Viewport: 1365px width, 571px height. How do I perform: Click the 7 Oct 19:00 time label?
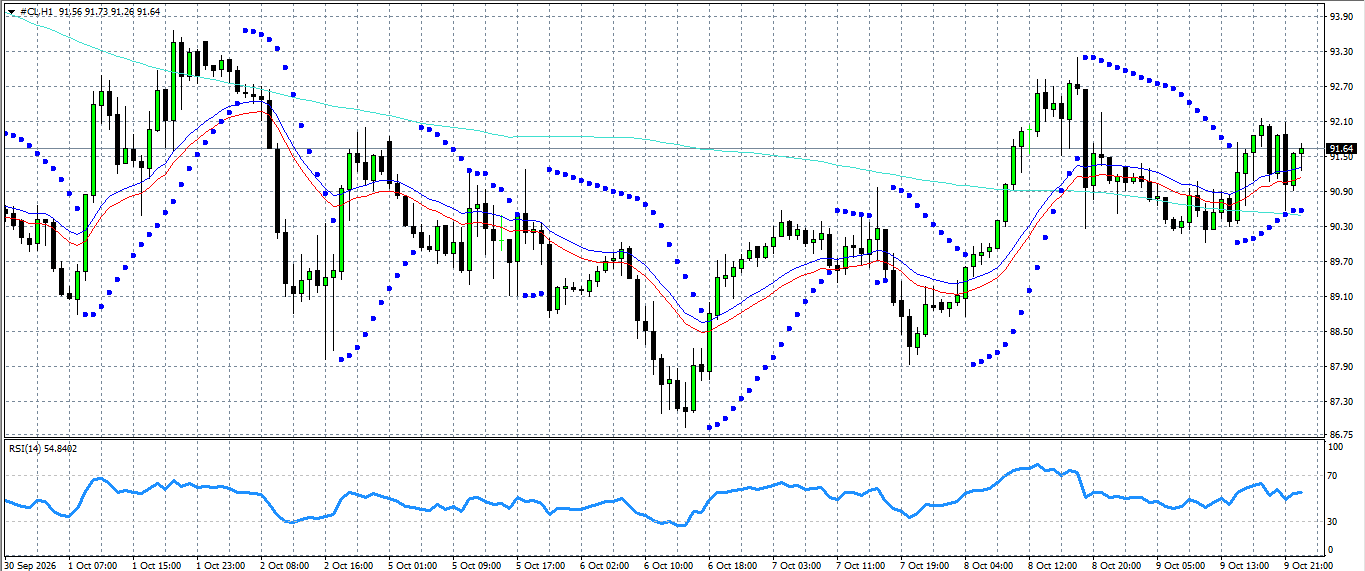pos(925,565)
